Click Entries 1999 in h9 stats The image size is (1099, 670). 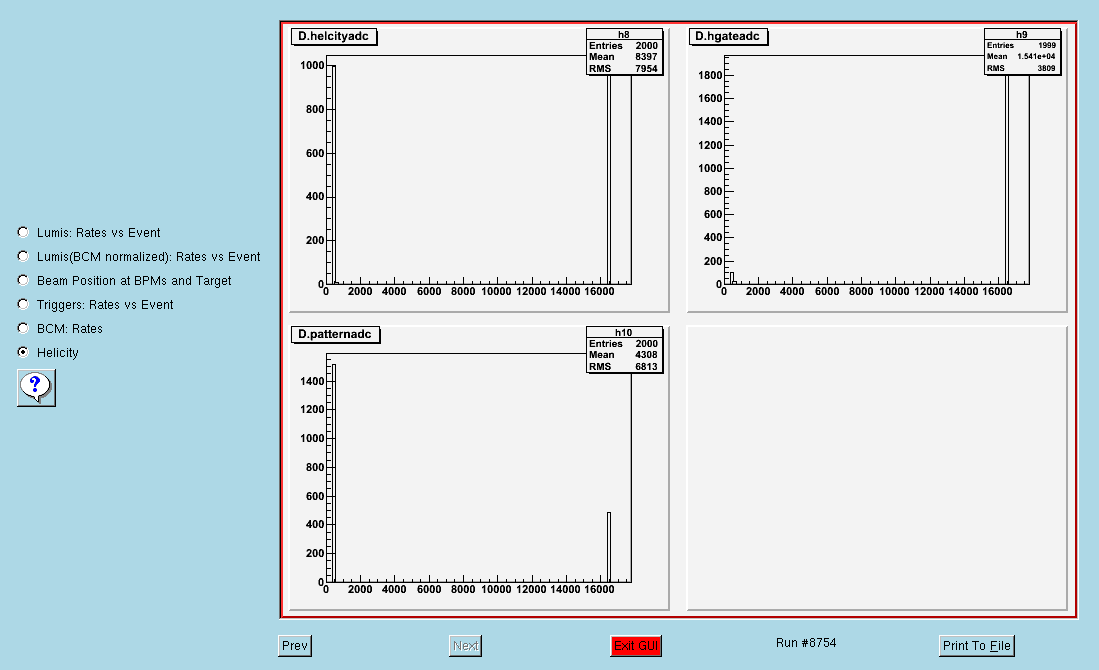(1021, 45)
